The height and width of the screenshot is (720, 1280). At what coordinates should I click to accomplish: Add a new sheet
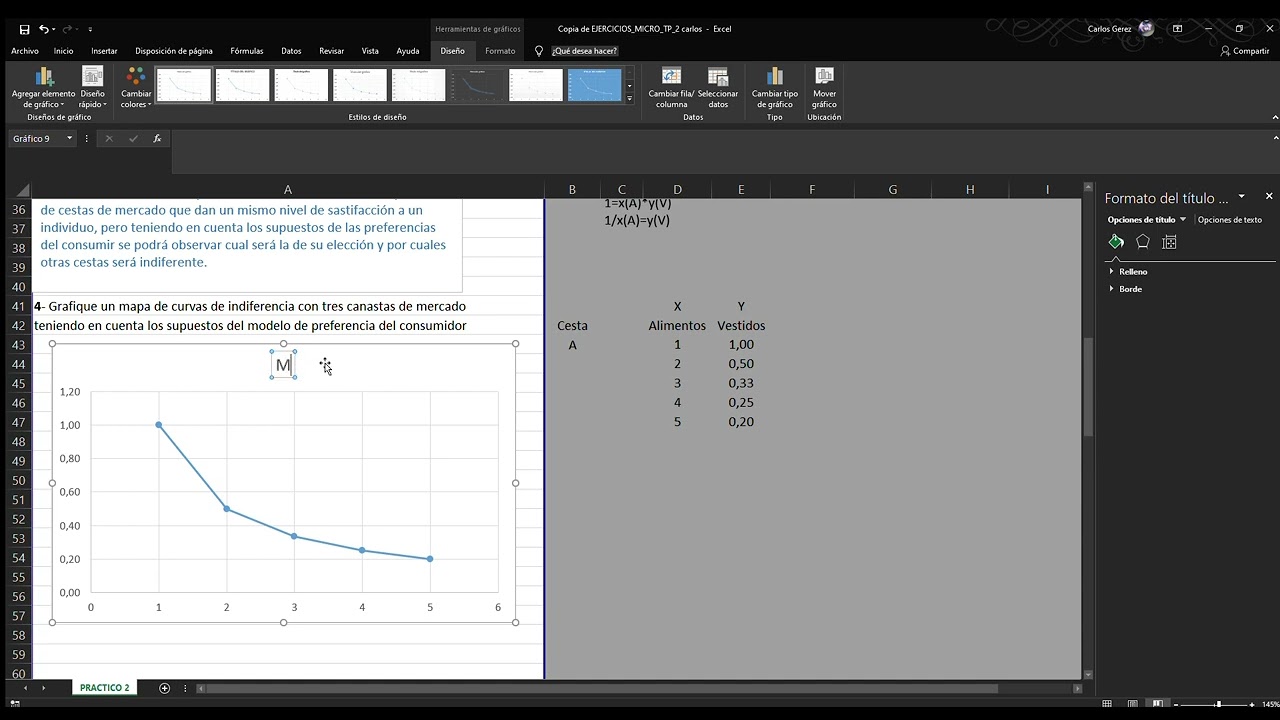point(165,688)
